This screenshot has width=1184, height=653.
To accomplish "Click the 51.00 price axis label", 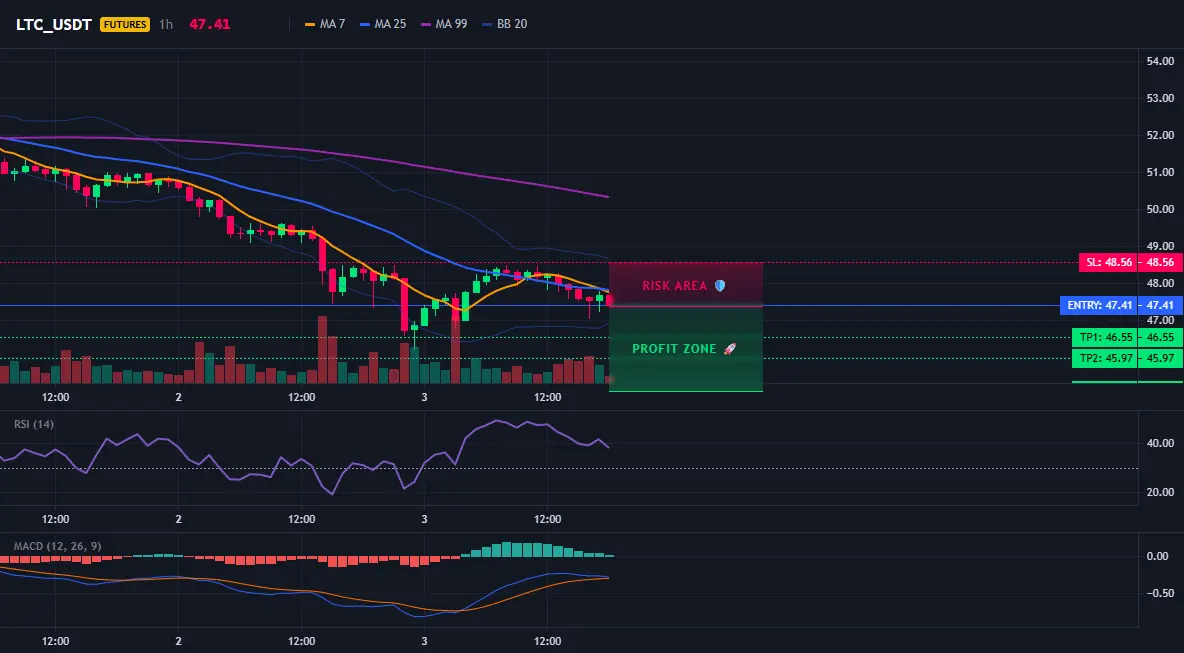I will click(1160, 172).
